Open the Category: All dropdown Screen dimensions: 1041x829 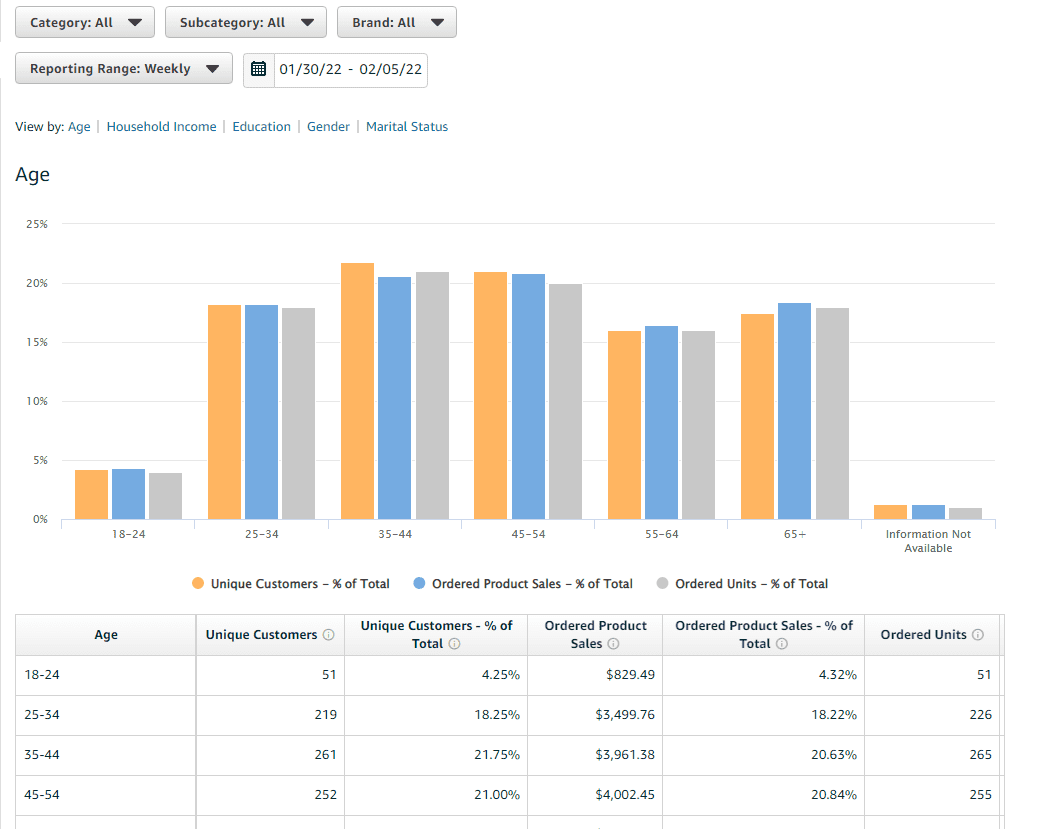84,21
